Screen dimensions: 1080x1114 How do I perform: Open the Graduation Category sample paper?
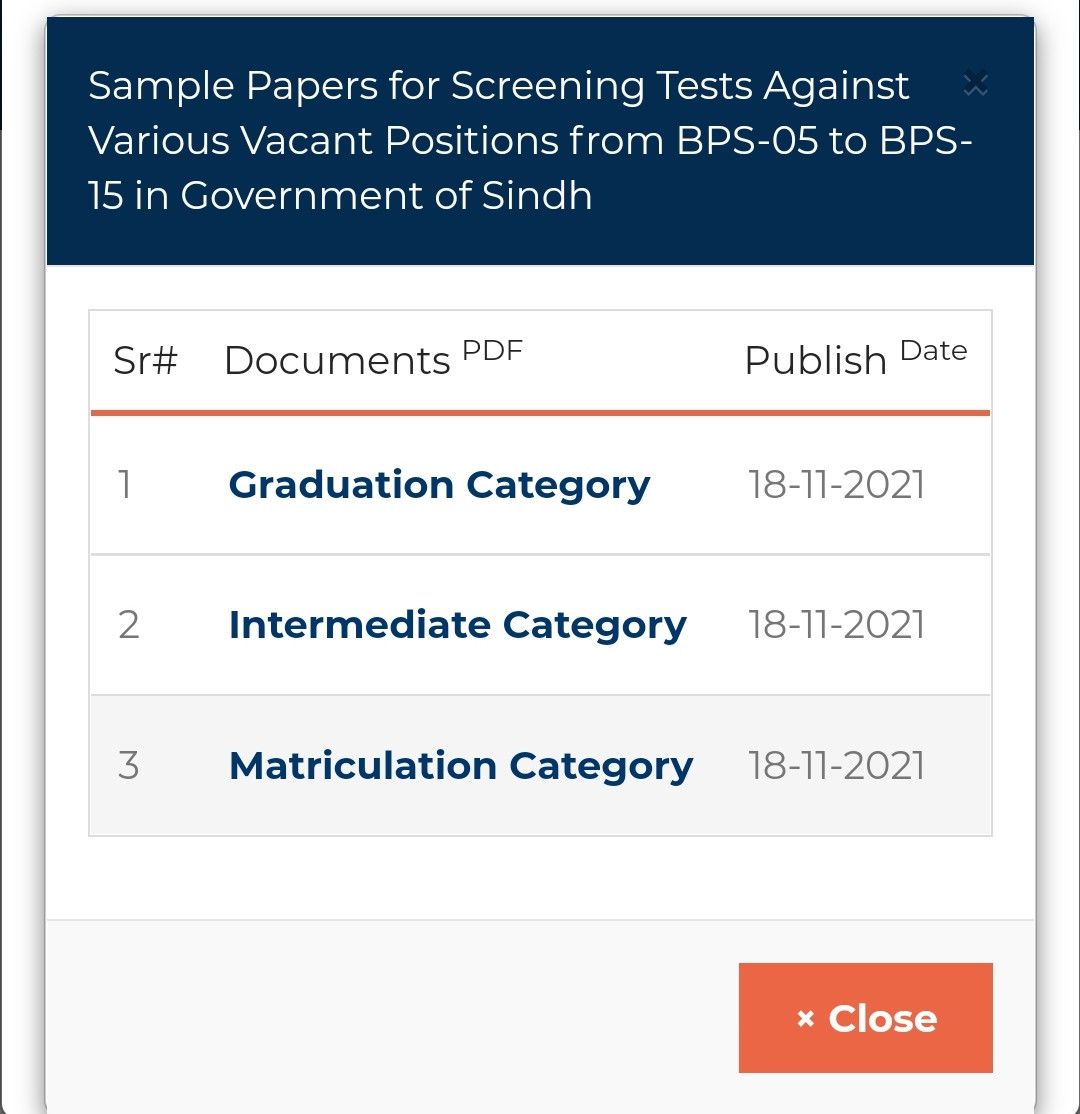[439, 485]
